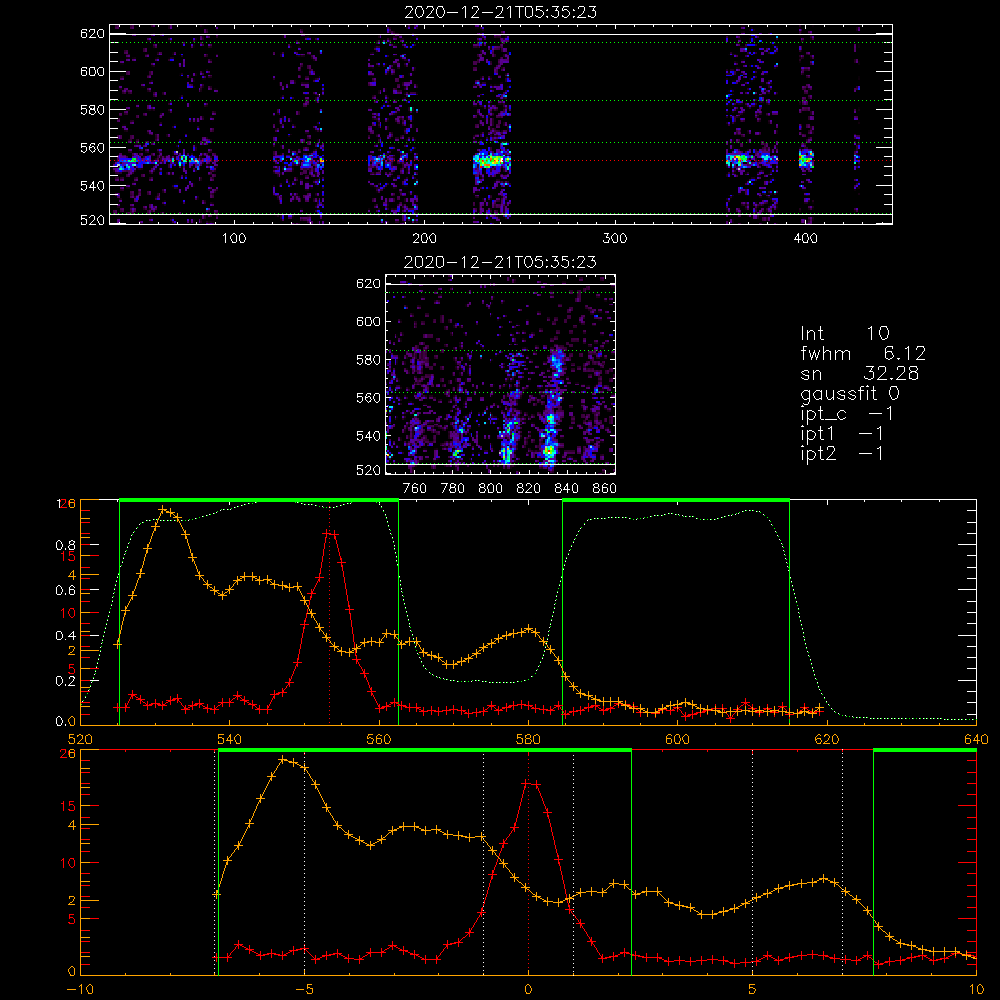Image resolution: width=1000 pixels, height=1000 pixels.
Task: Click x-axis label 560 on upper profile plot
Action: [379, 740]
